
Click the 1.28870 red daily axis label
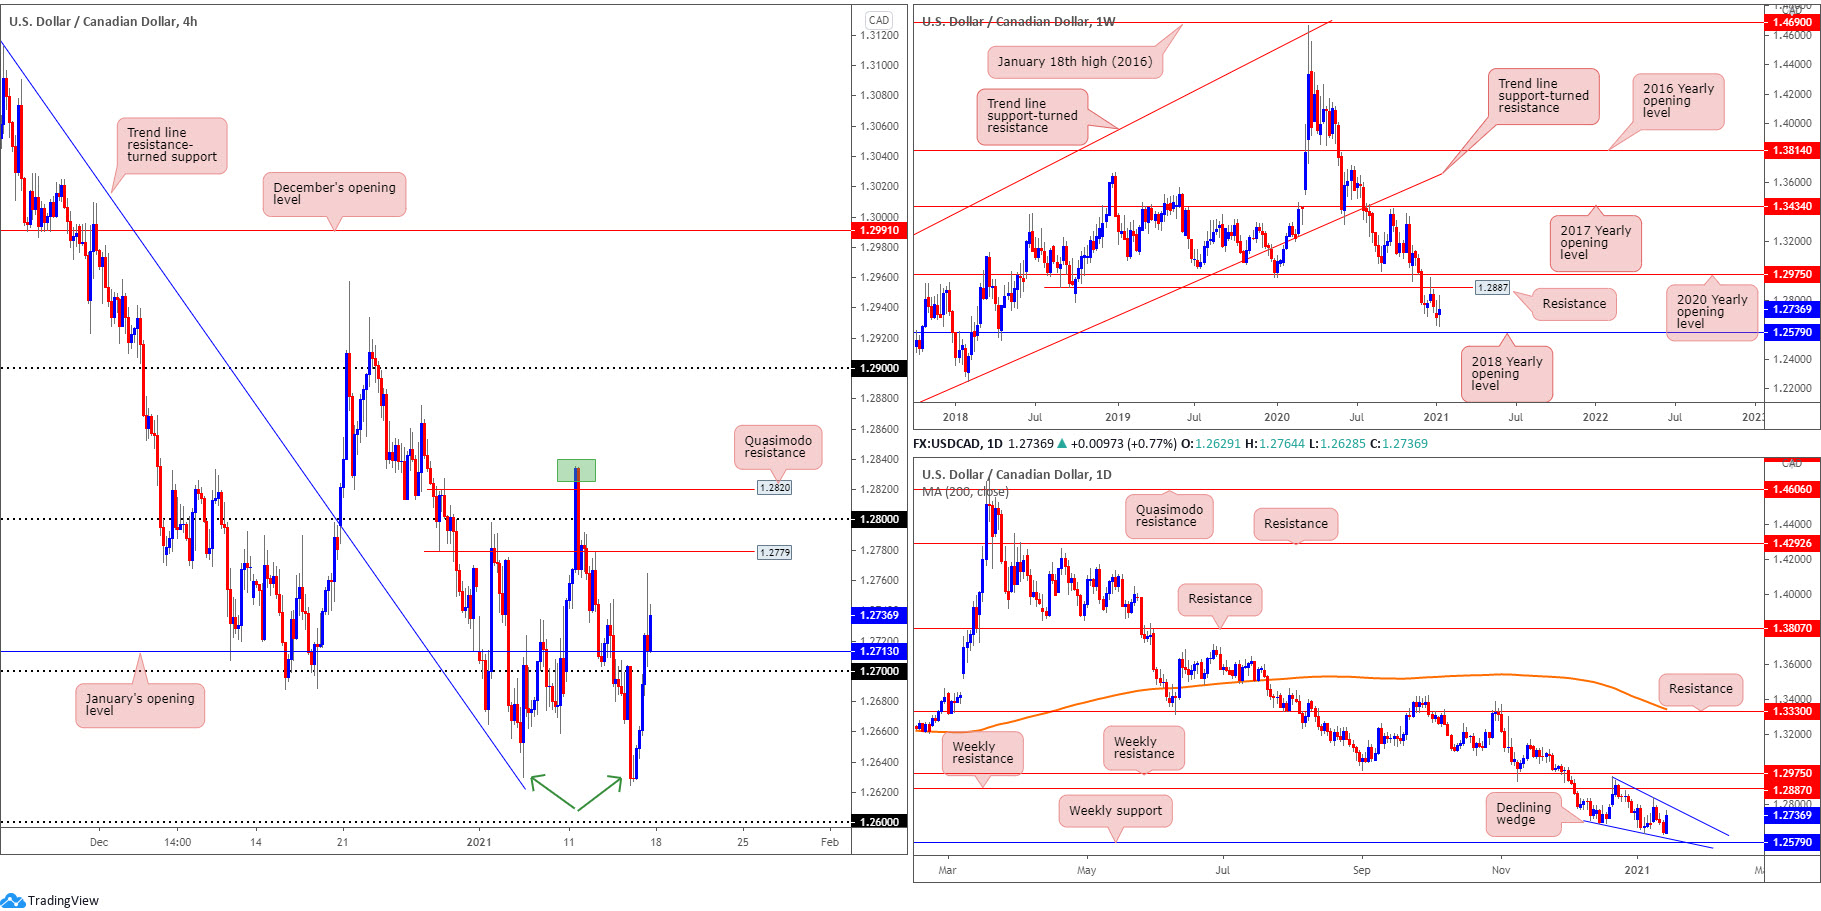[x=1791, y=789]
